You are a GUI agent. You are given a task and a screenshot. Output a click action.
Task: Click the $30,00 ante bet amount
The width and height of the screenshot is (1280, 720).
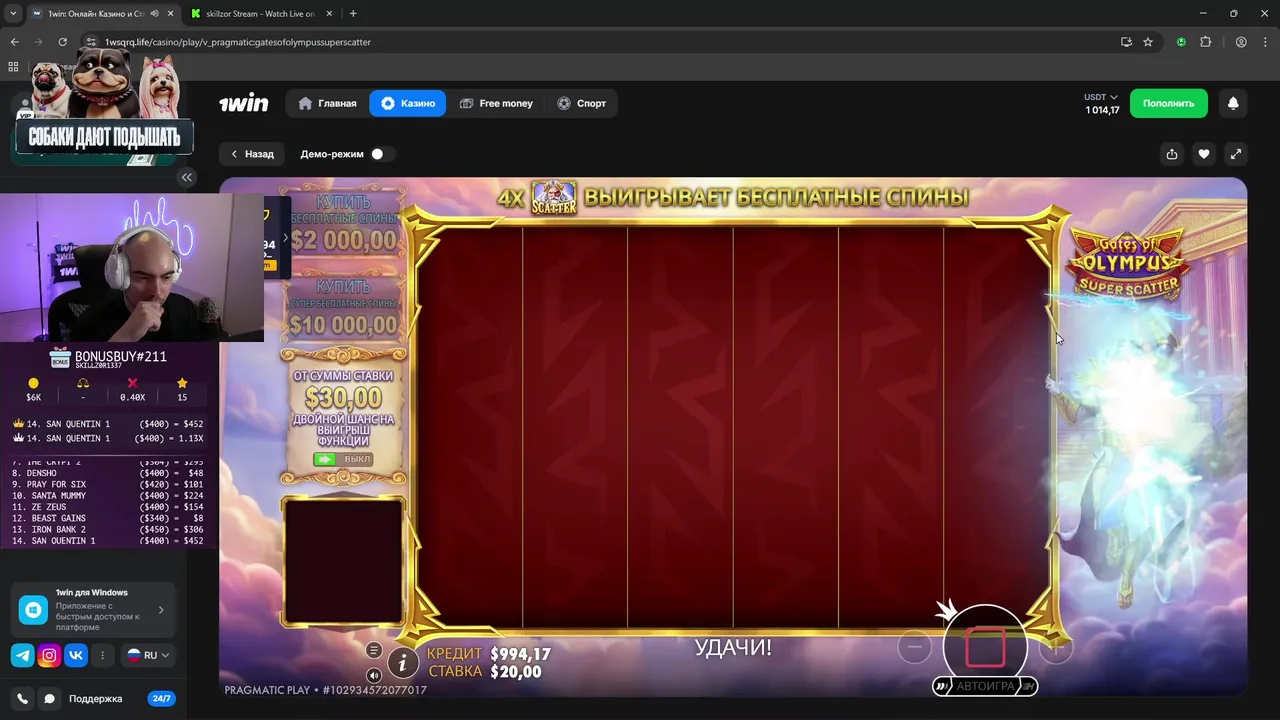coord(343,397)
